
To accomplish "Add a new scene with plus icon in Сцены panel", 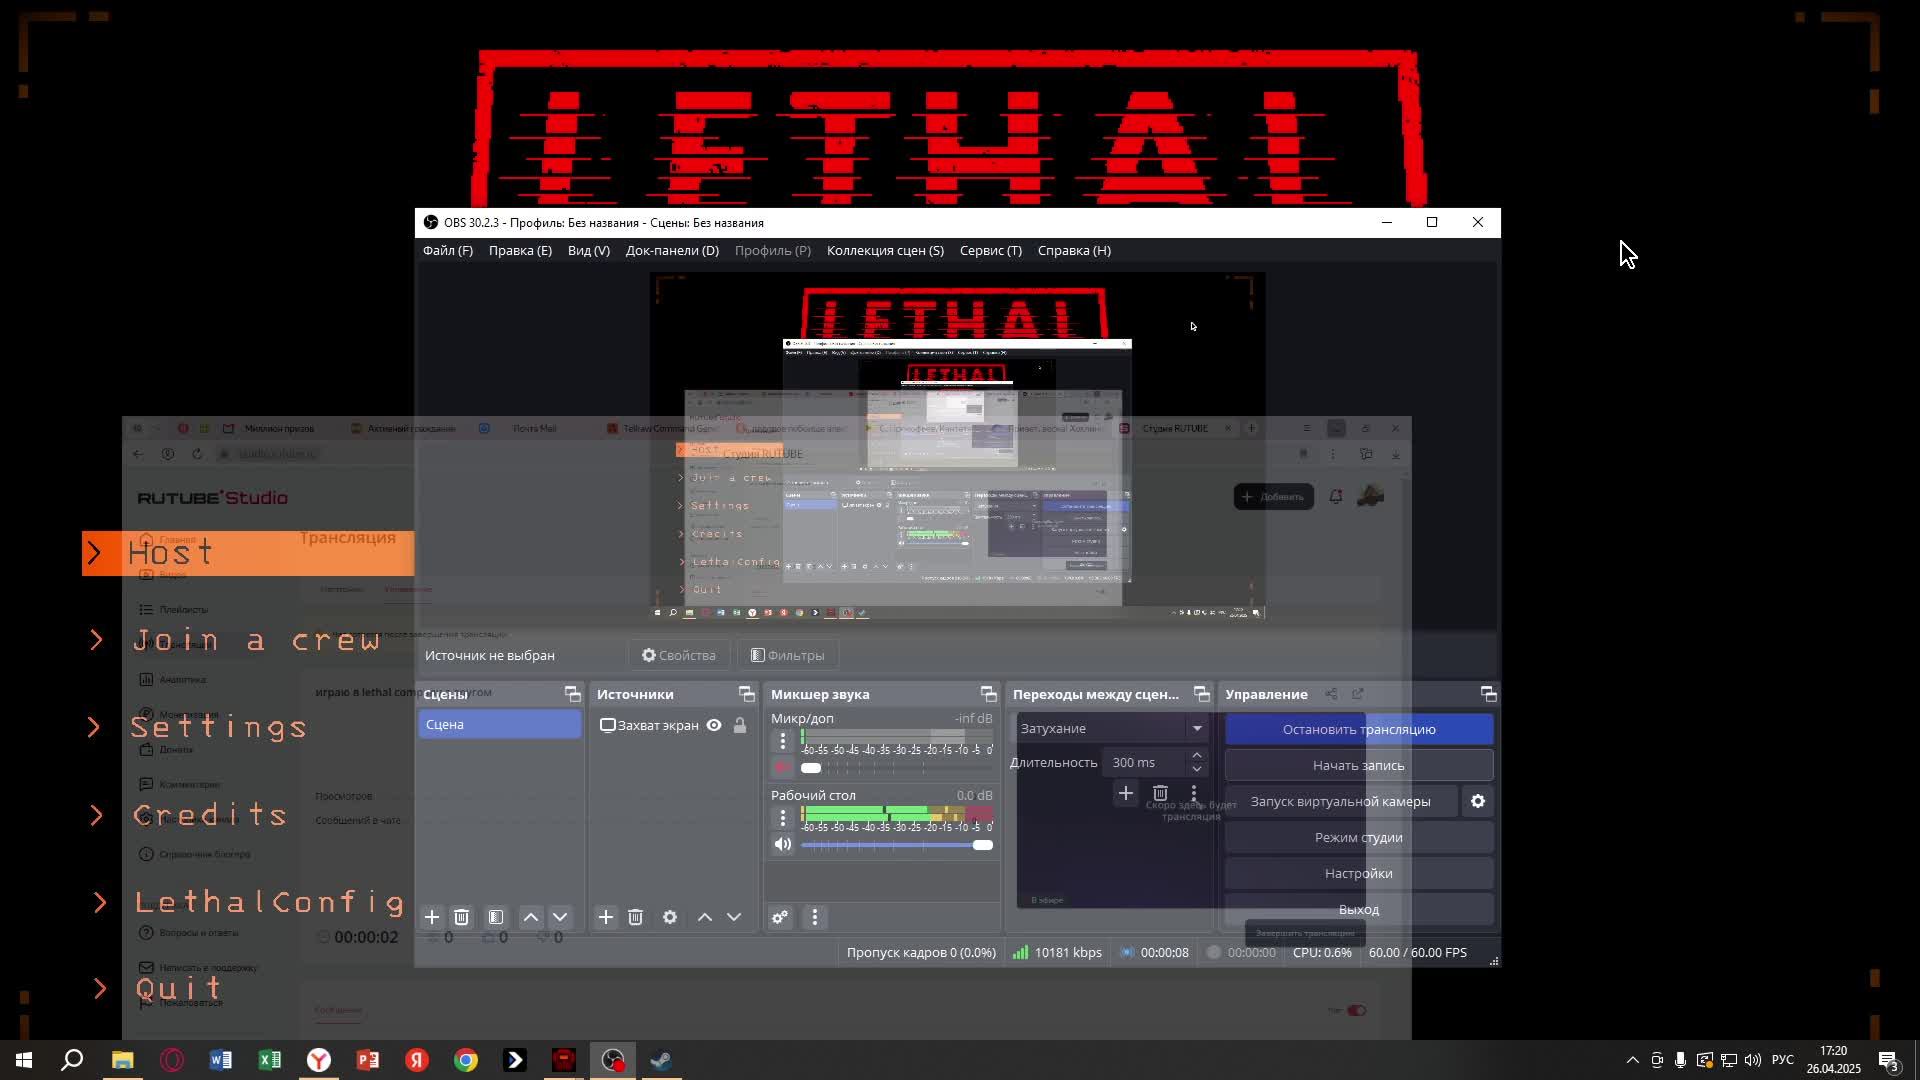I will click(432, 917).
